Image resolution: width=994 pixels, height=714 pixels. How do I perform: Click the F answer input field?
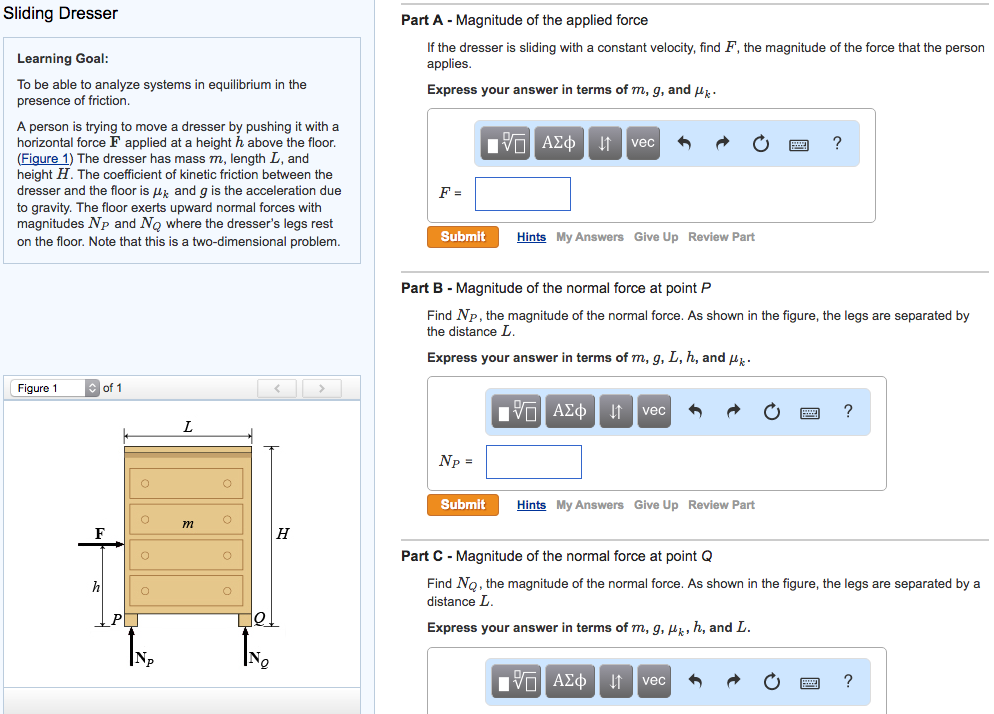[x=523, y=194]
